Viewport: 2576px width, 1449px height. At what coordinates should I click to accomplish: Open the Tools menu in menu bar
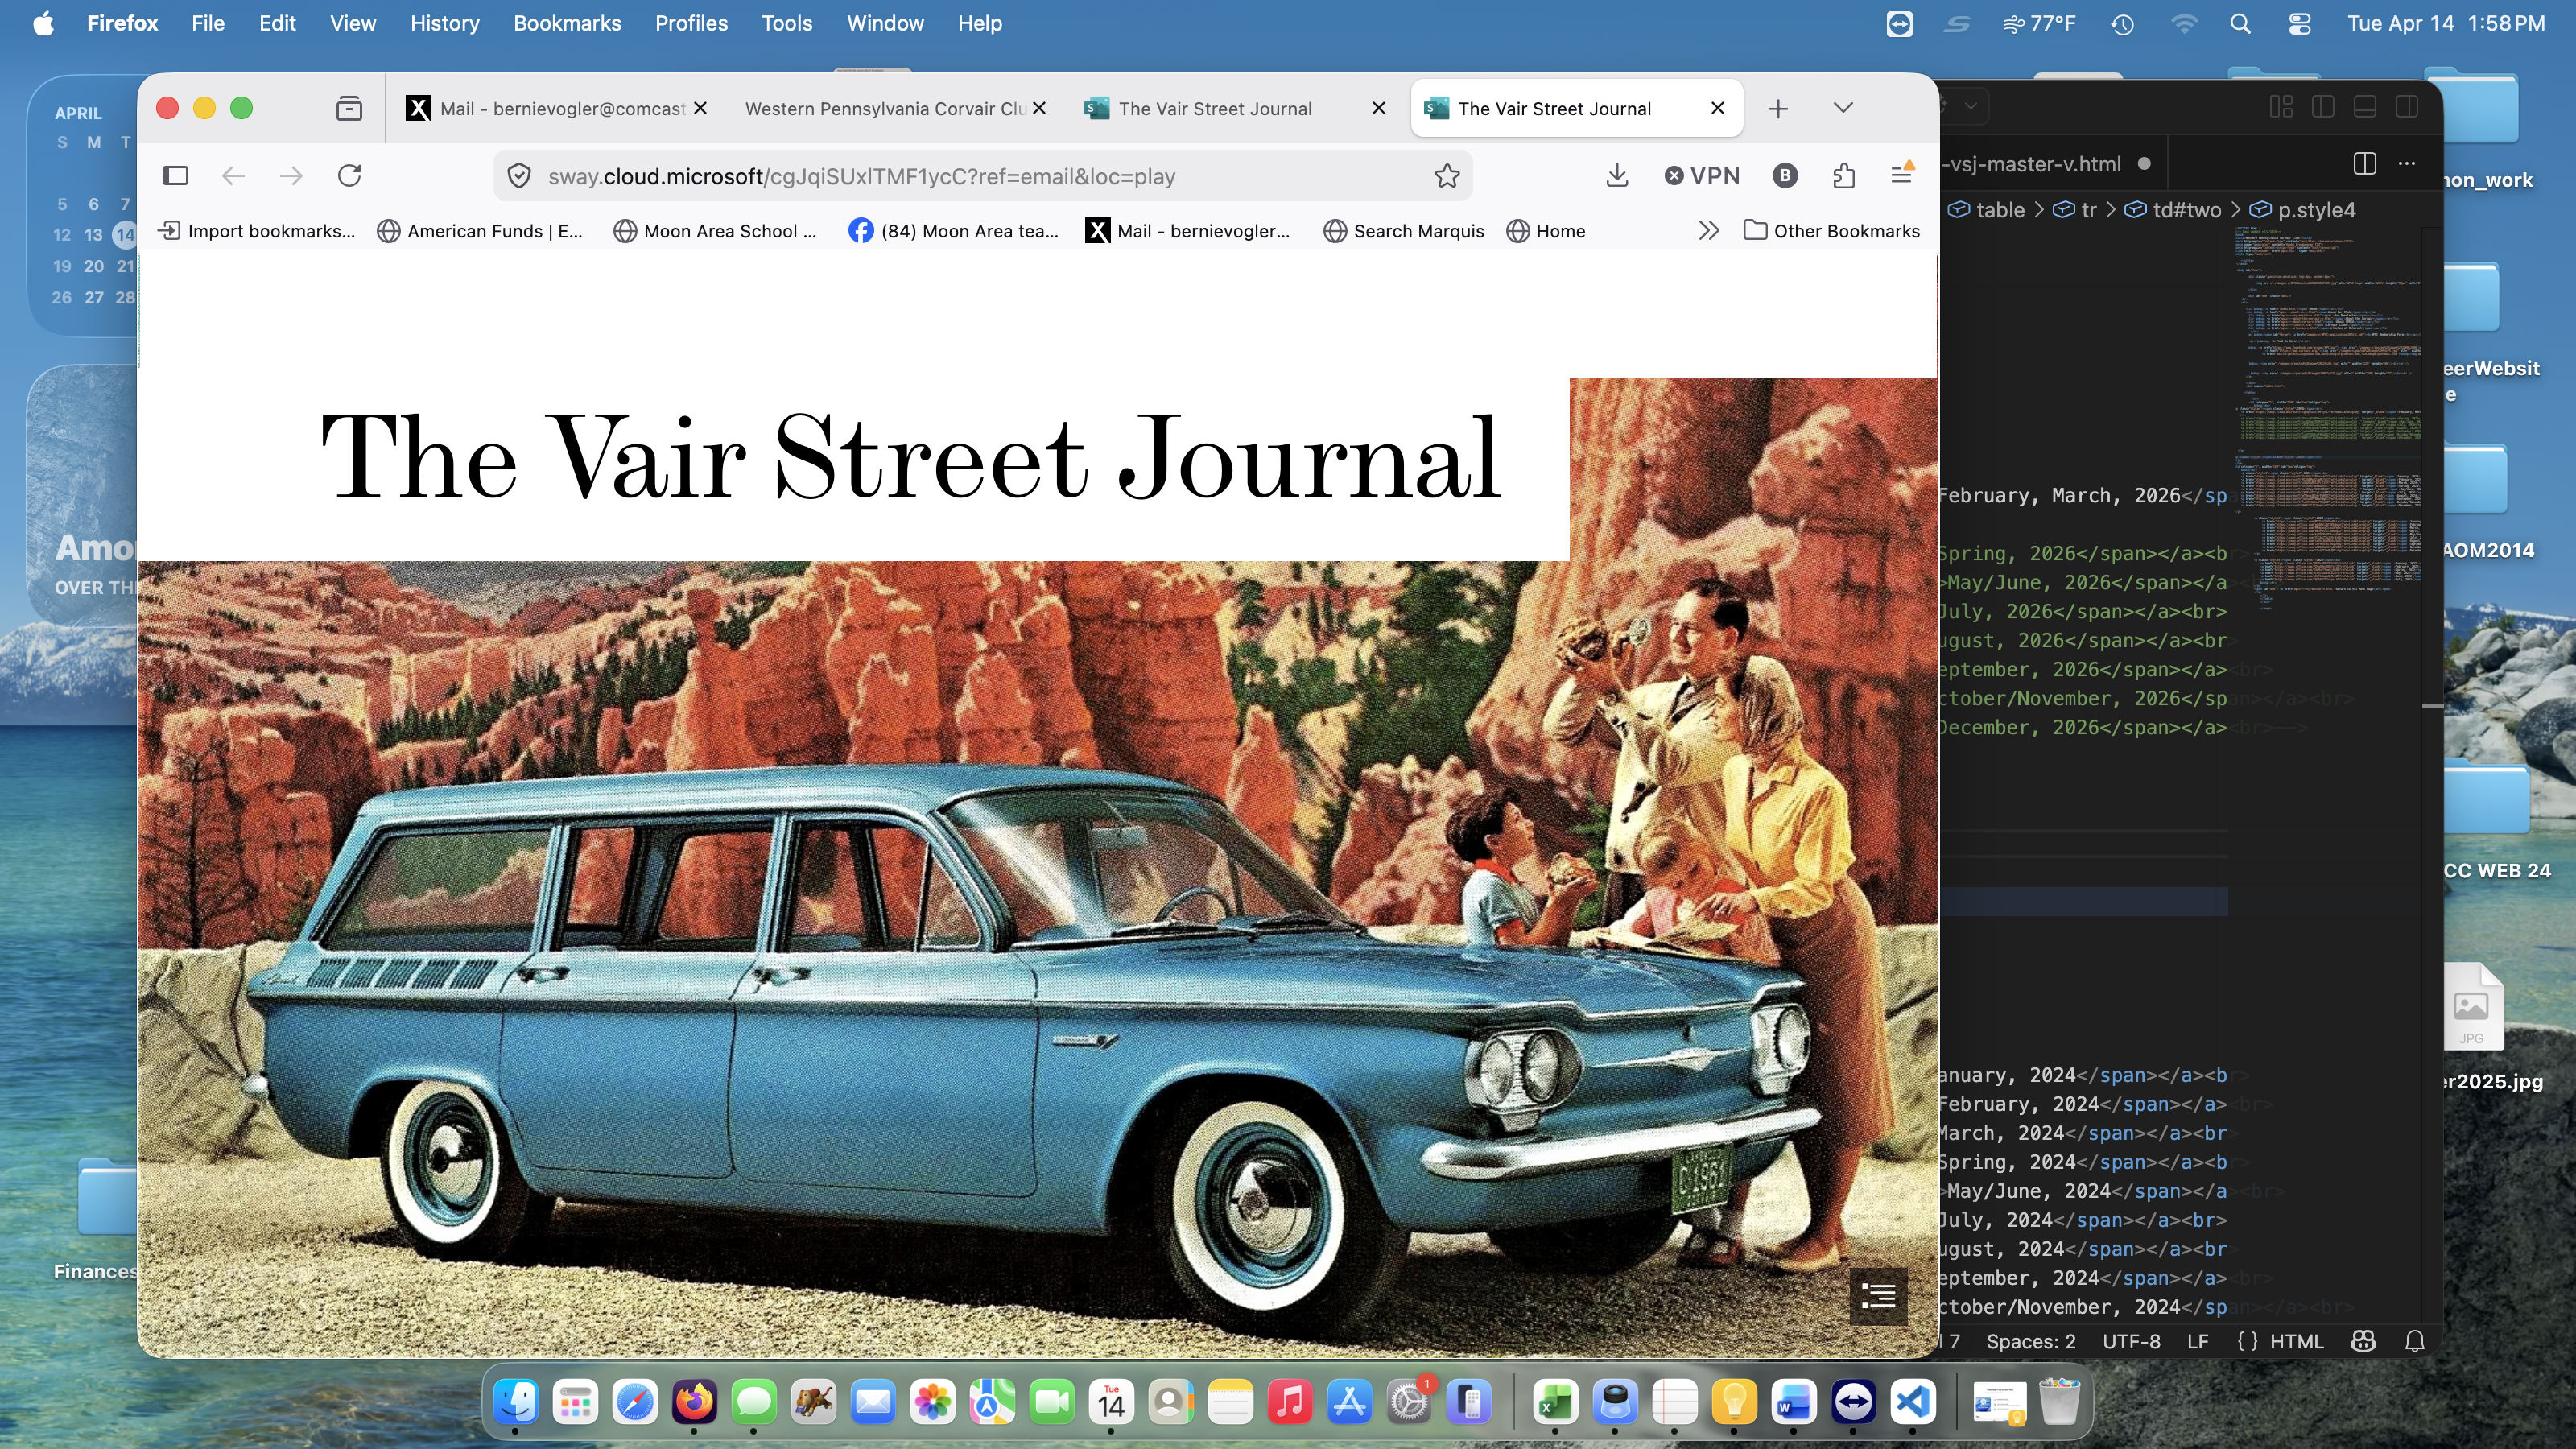click(x=786, y=23)
